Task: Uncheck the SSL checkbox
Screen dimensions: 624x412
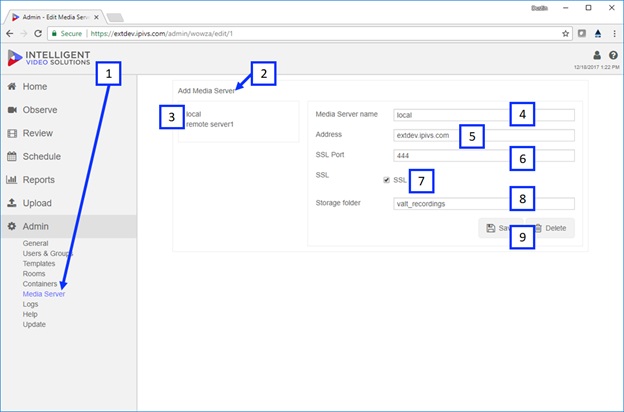Action: 386,180
